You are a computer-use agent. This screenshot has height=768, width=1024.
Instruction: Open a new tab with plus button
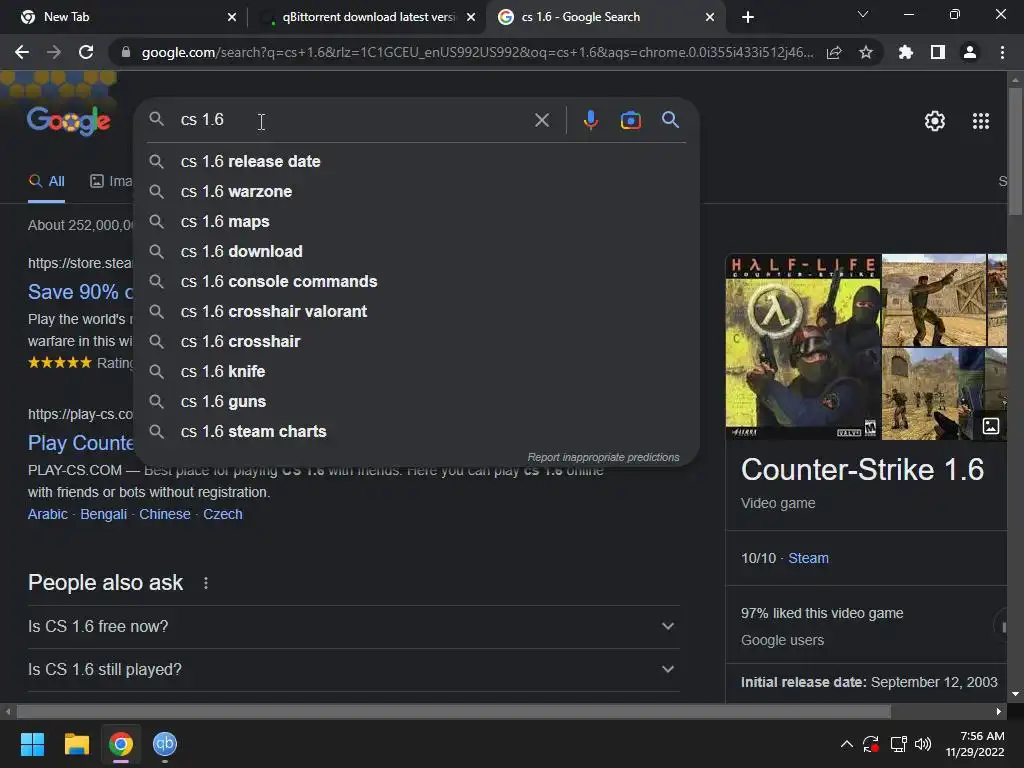[x=748, y=17]
